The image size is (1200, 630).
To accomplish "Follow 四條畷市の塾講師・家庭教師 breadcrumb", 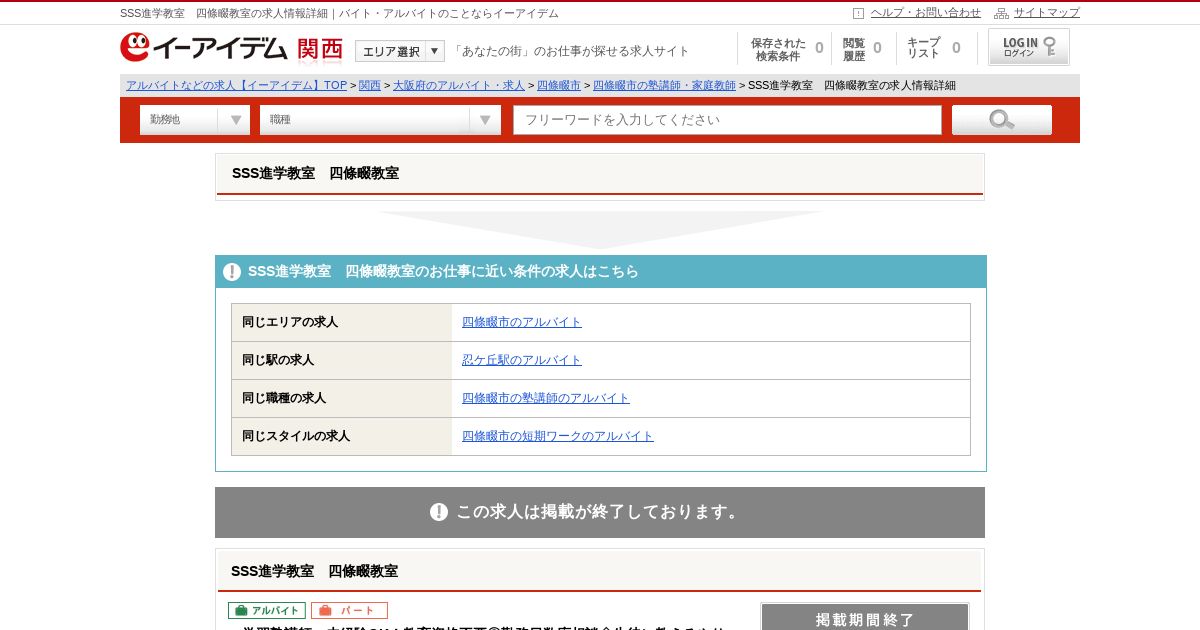I will 664,86.
